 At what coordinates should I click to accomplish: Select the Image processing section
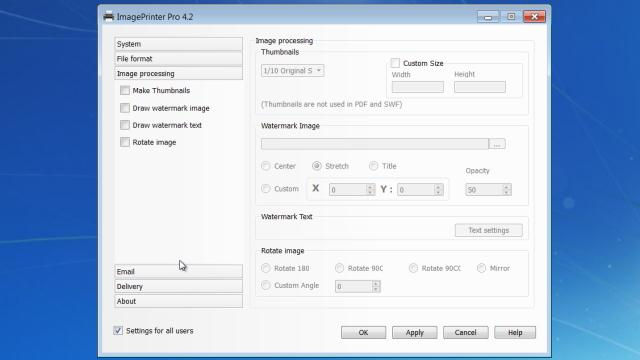click(178, 73)
